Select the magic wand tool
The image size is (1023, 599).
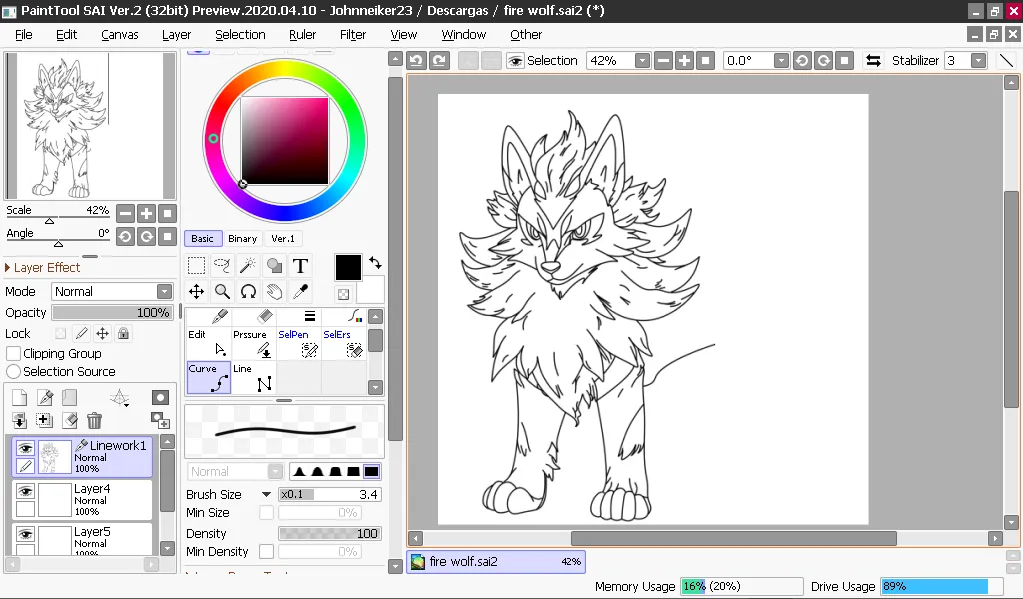[x=248, y=266]
